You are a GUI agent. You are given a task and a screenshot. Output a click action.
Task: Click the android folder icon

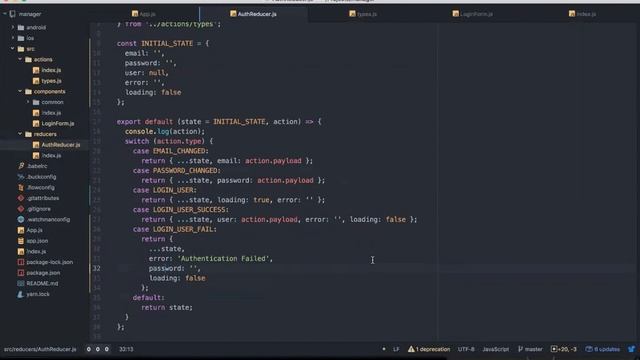21,27
